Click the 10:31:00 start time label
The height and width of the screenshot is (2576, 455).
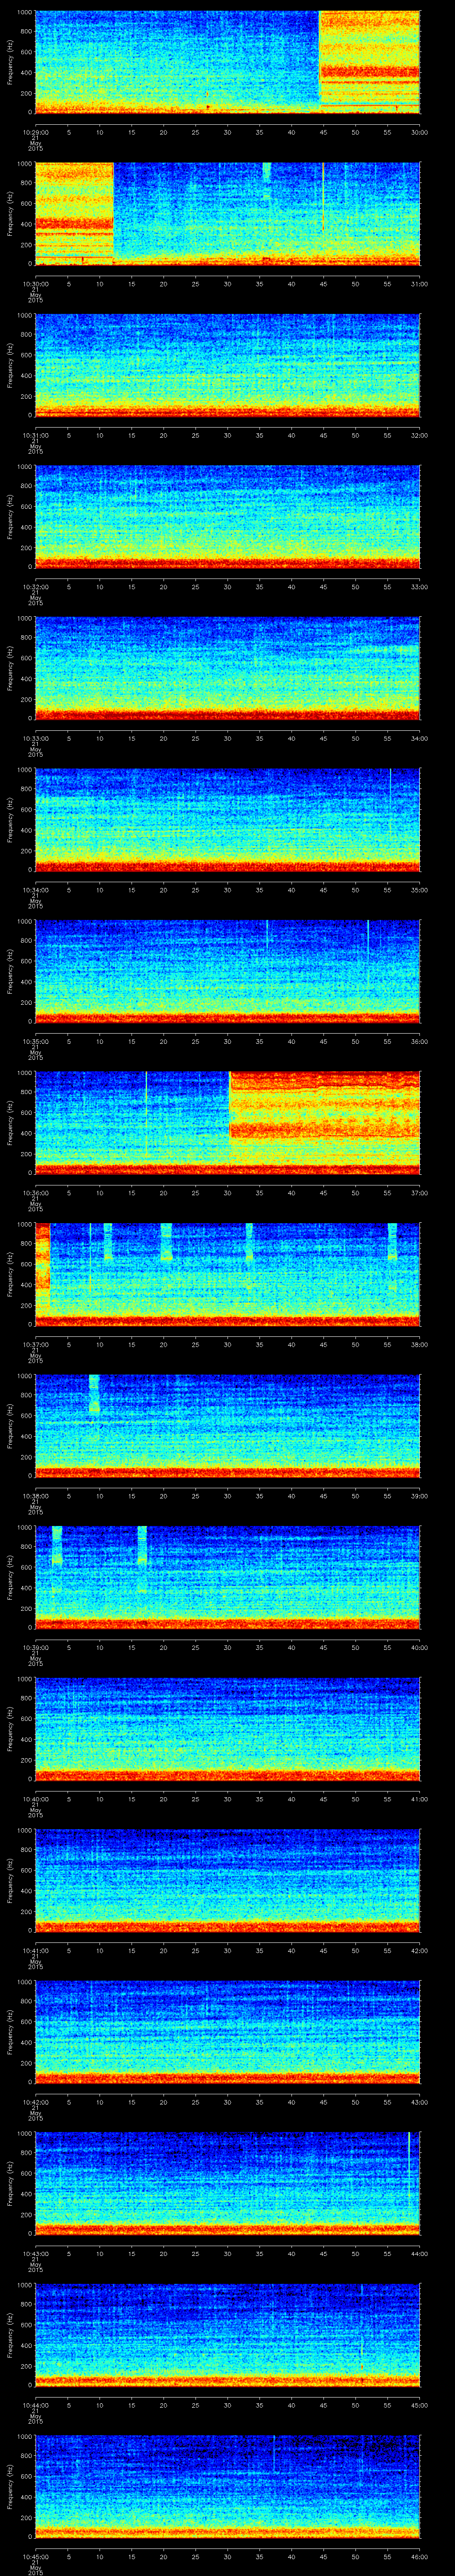pos(35,435)
